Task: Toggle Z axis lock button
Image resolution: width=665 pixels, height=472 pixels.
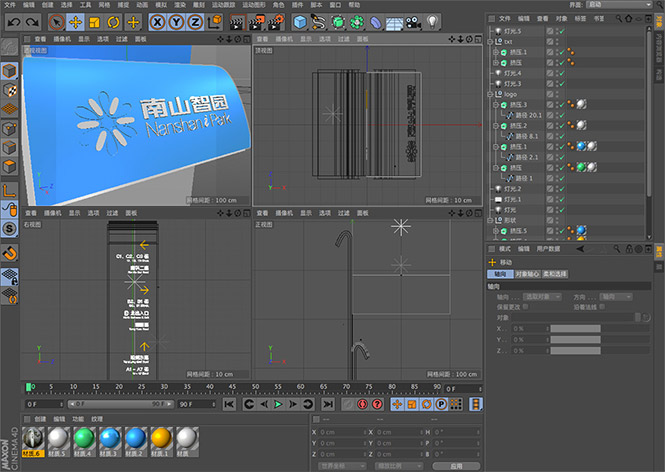Action: pos(195,22)
